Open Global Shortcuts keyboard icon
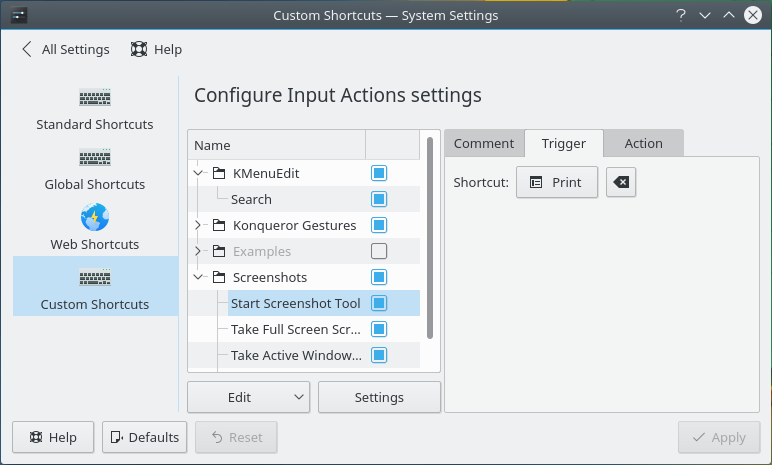The width and height of the screenshot is (772, 465). 95,158
